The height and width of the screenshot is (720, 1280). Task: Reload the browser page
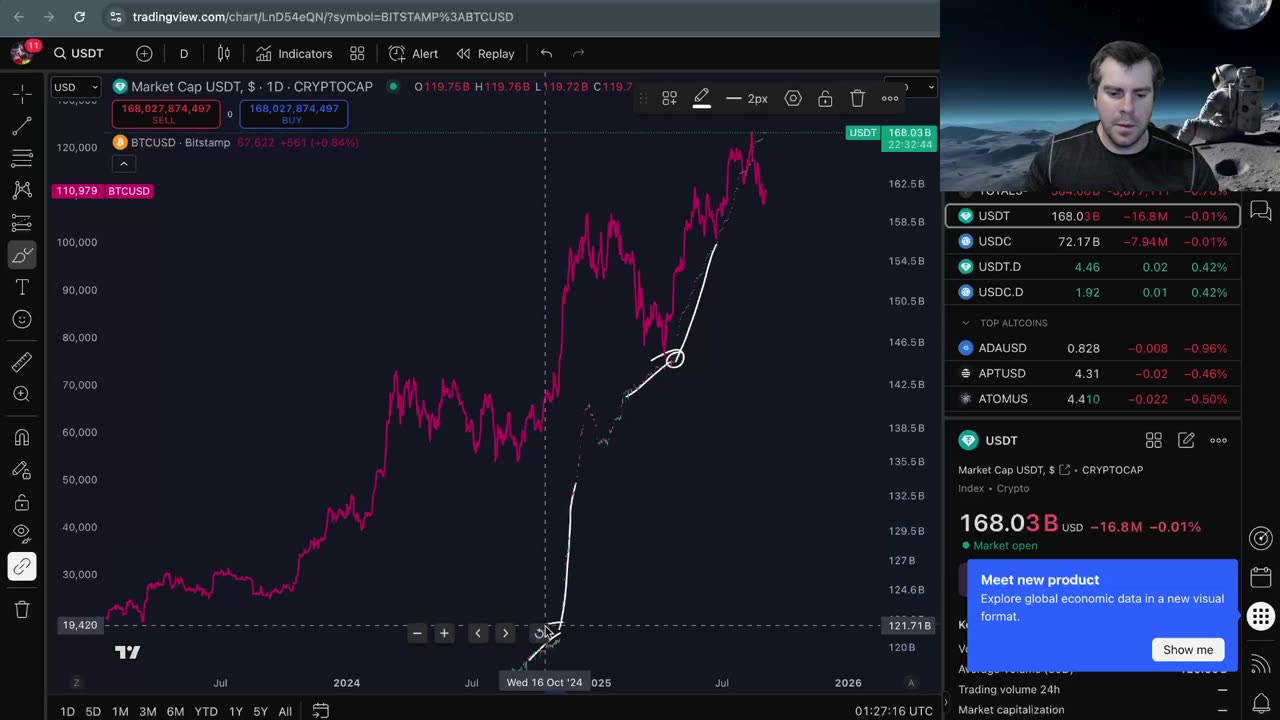click(x=79, y=17)
